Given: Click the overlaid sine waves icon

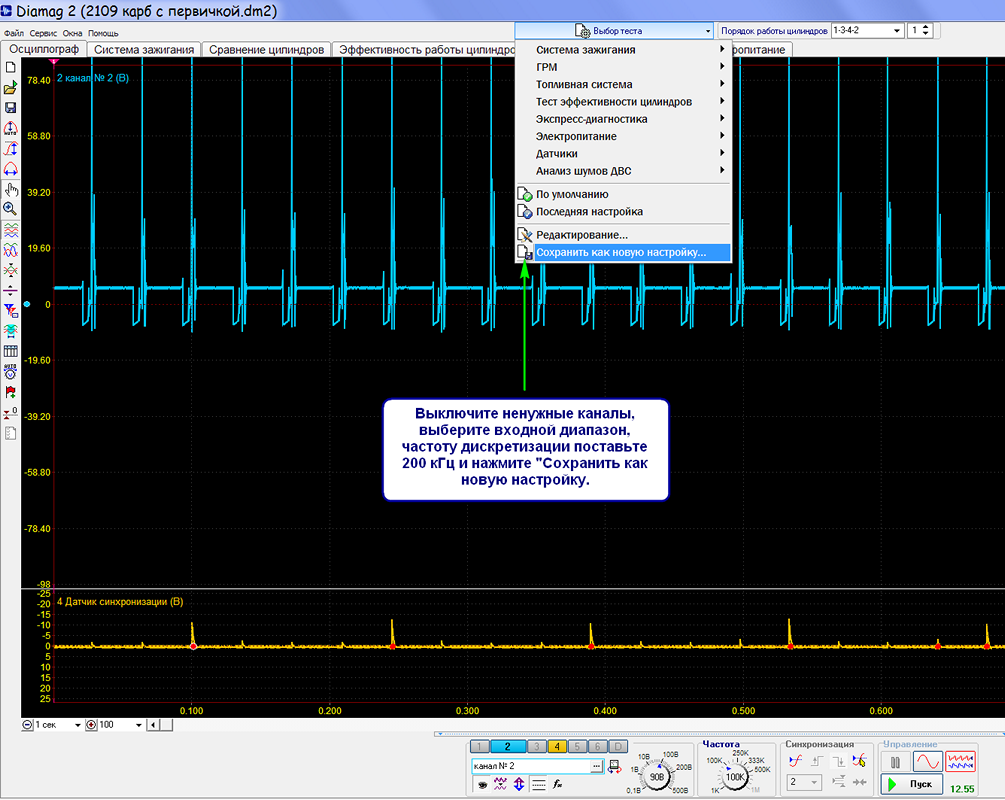Looking at the screenshot, I should point(10,250).
